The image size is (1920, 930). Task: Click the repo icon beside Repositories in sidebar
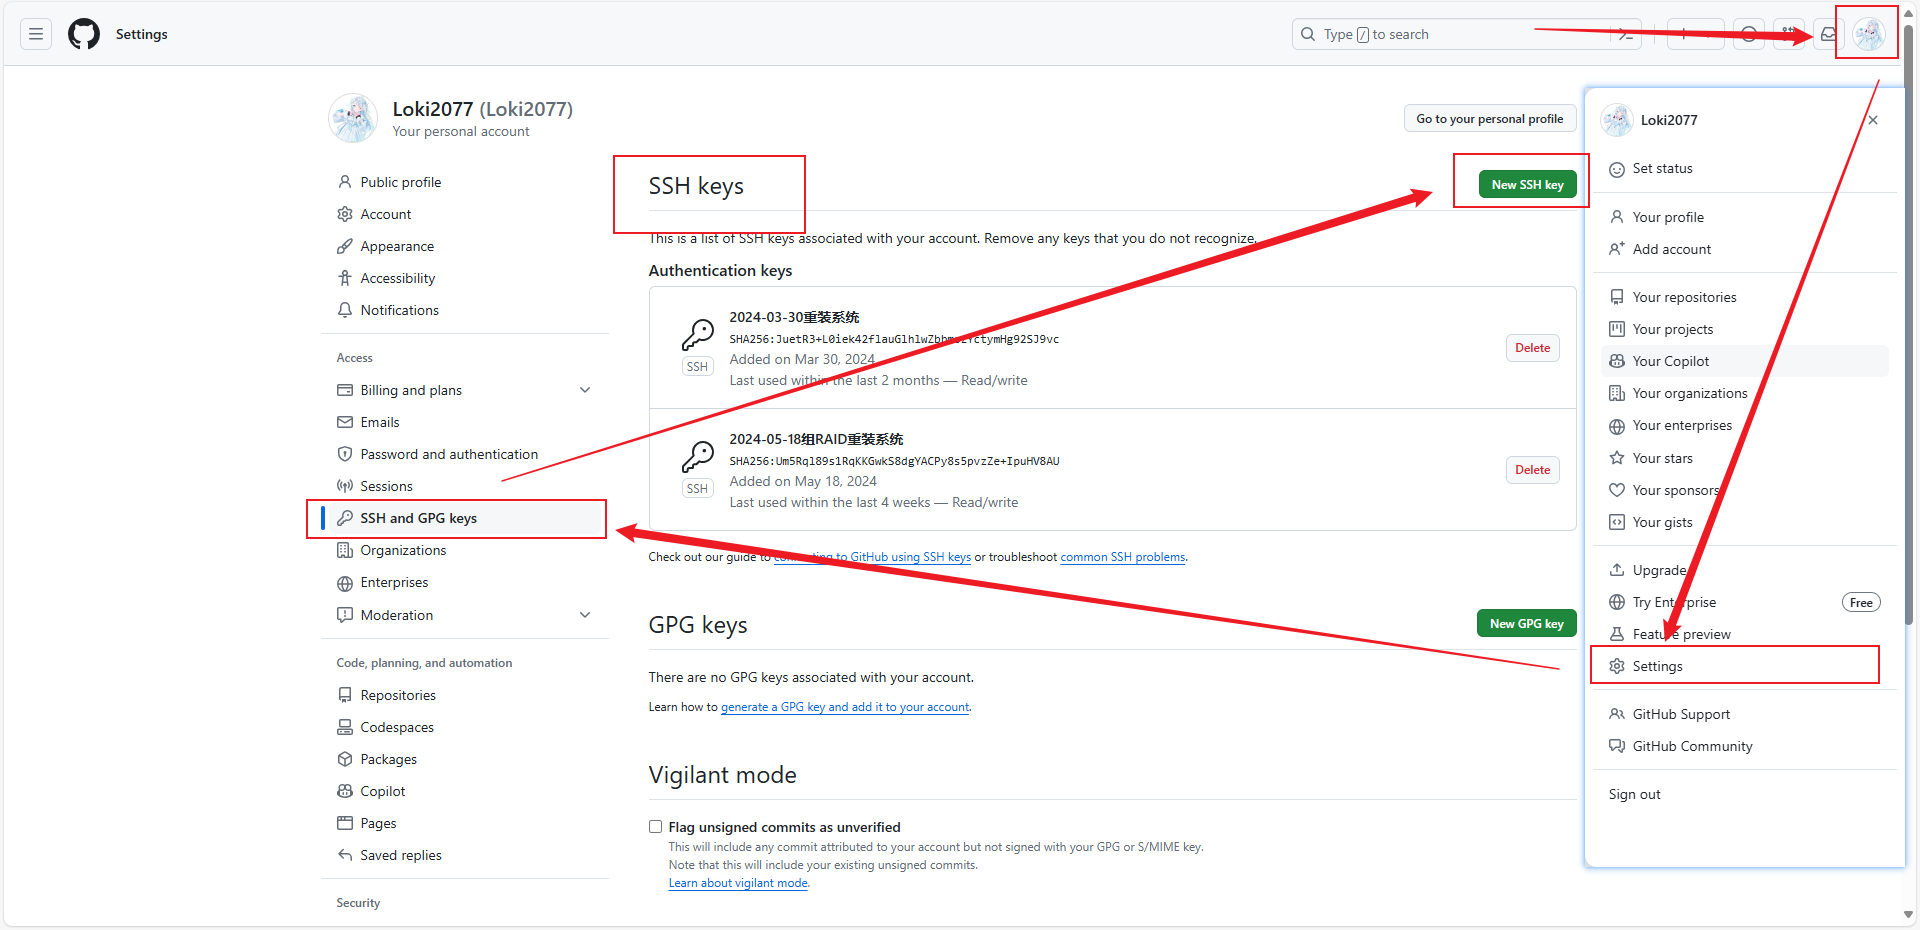click(345, 695)
